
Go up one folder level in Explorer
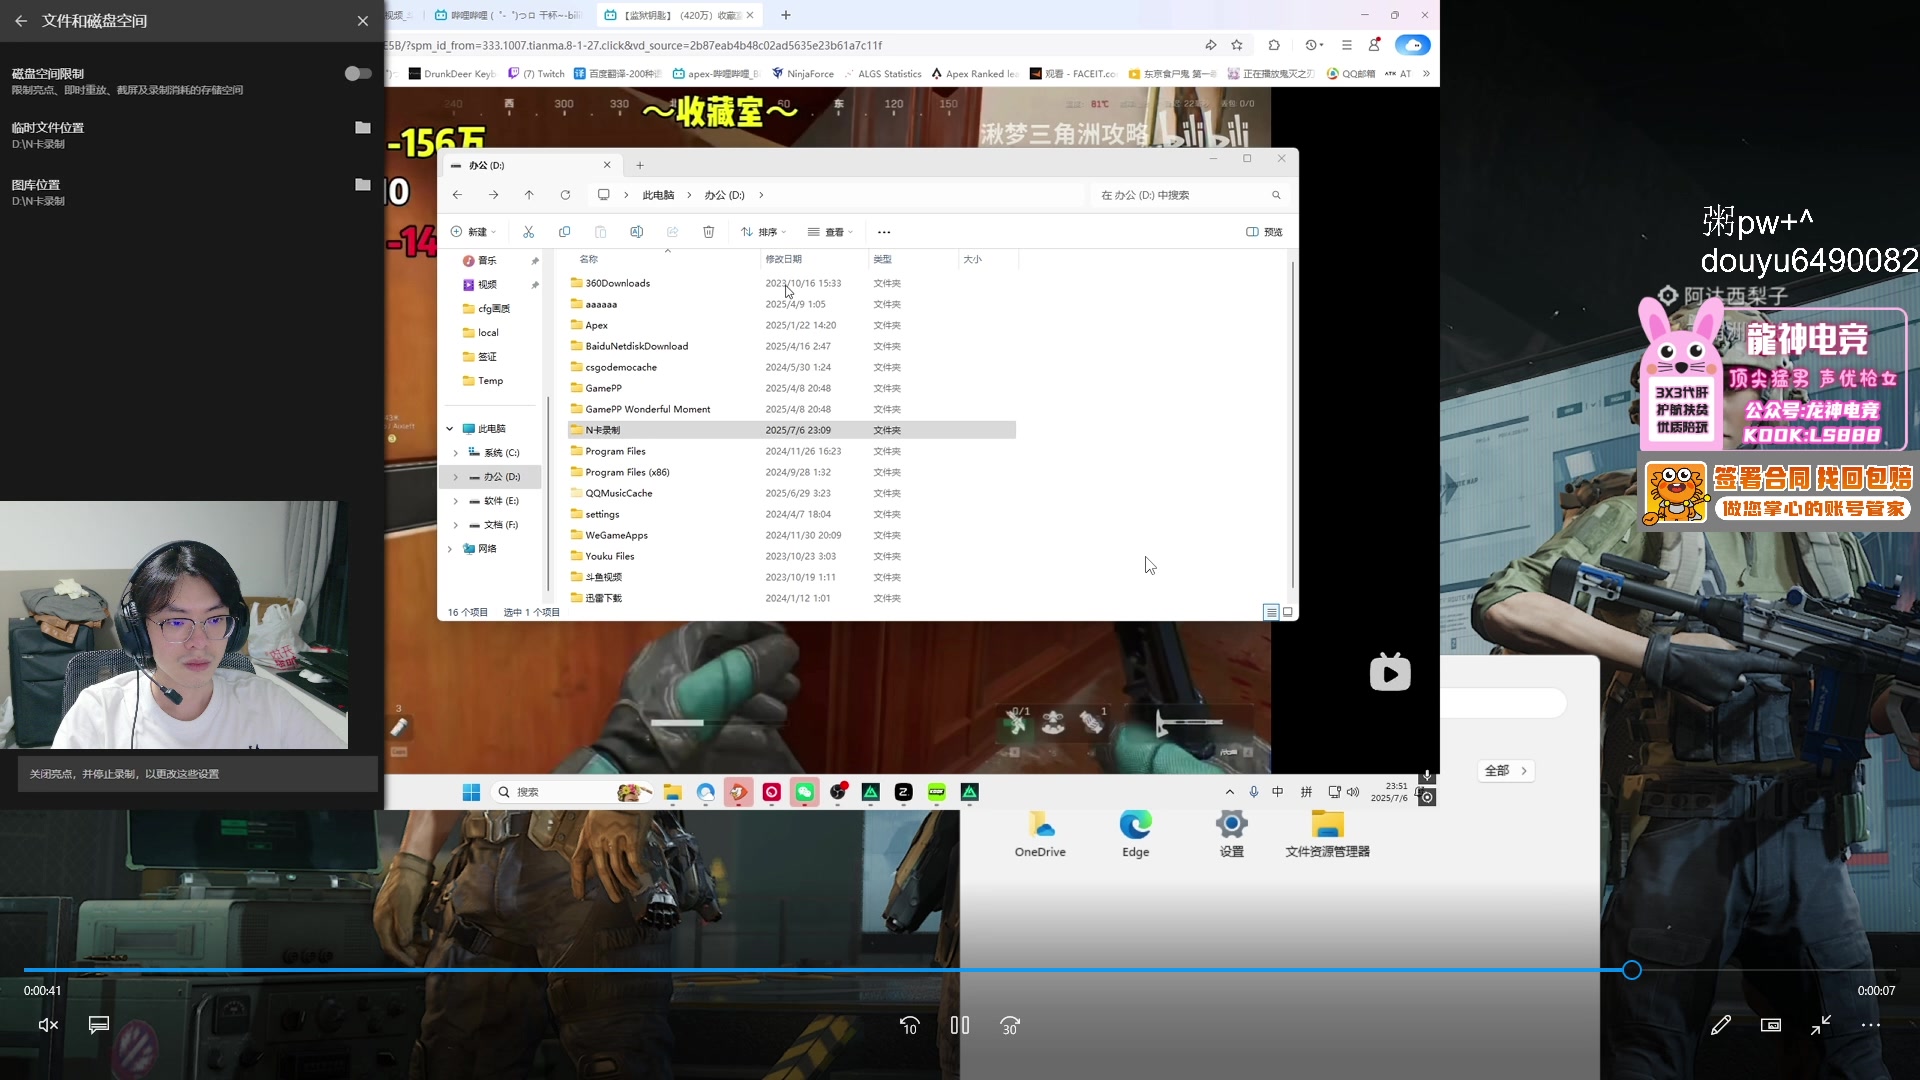point(529,195)
